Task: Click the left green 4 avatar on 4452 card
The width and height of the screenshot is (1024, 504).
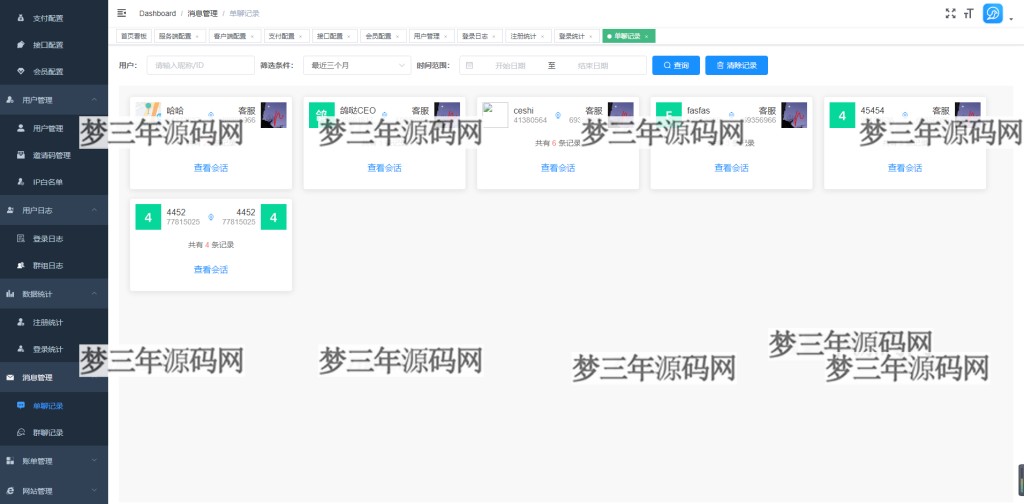Action: (x=148, y=217)
